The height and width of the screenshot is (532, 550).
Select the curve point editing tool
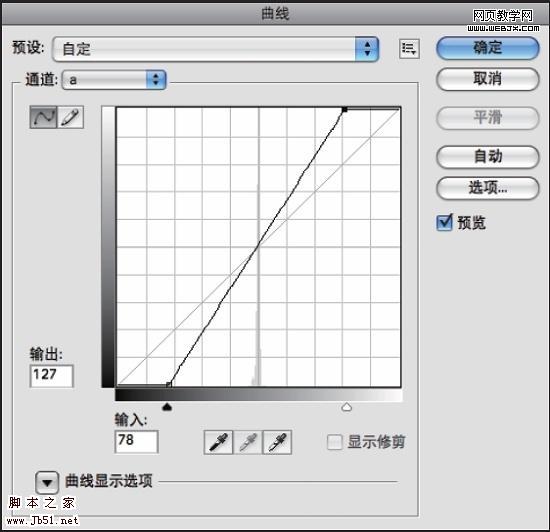point(43,117)
